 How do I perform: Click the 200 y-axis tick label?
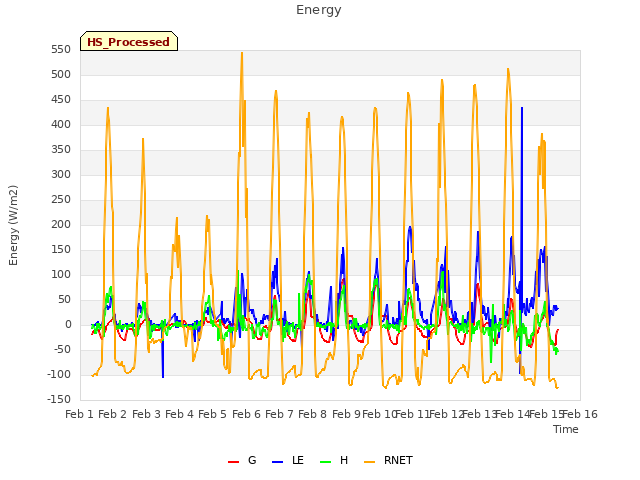click(61, 224)
